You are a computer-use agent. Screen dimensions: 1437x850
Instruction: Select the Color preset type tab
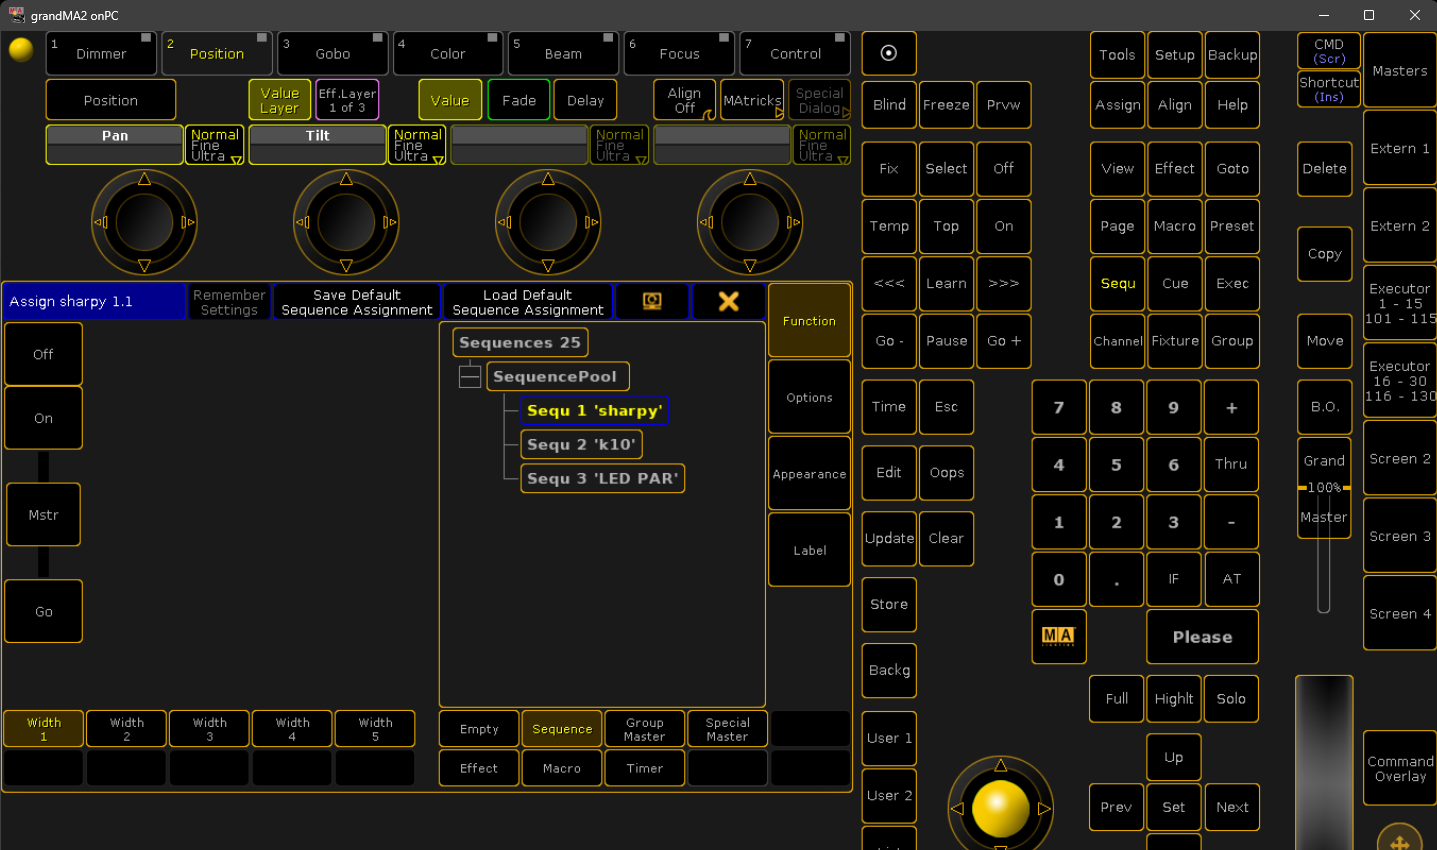click(447, 53)
